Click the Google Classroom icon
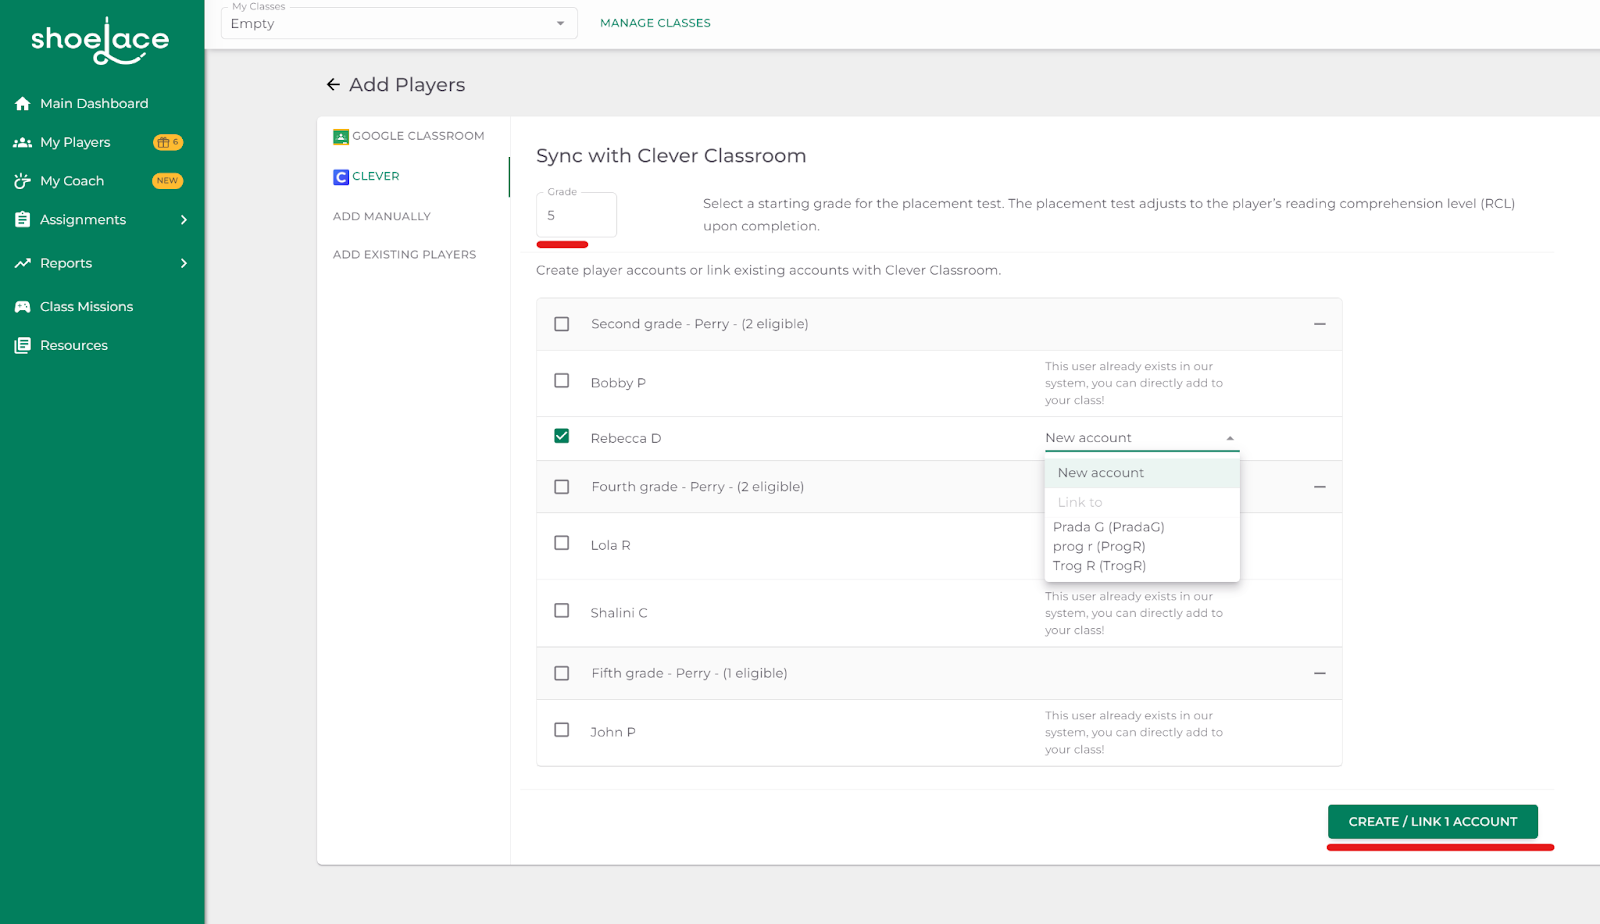Viewport: 1600px width, 924px height. coord(341,136)
